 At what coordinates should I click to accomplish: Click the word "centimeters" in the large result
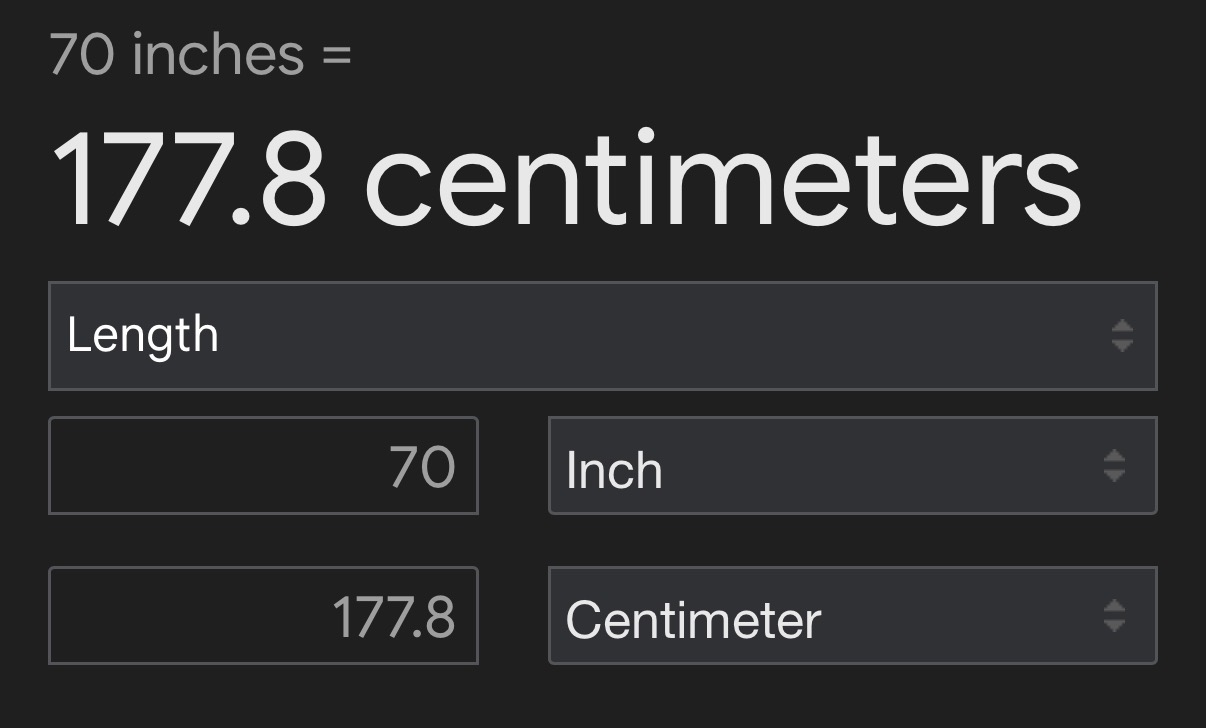click(x=722, y=182)
